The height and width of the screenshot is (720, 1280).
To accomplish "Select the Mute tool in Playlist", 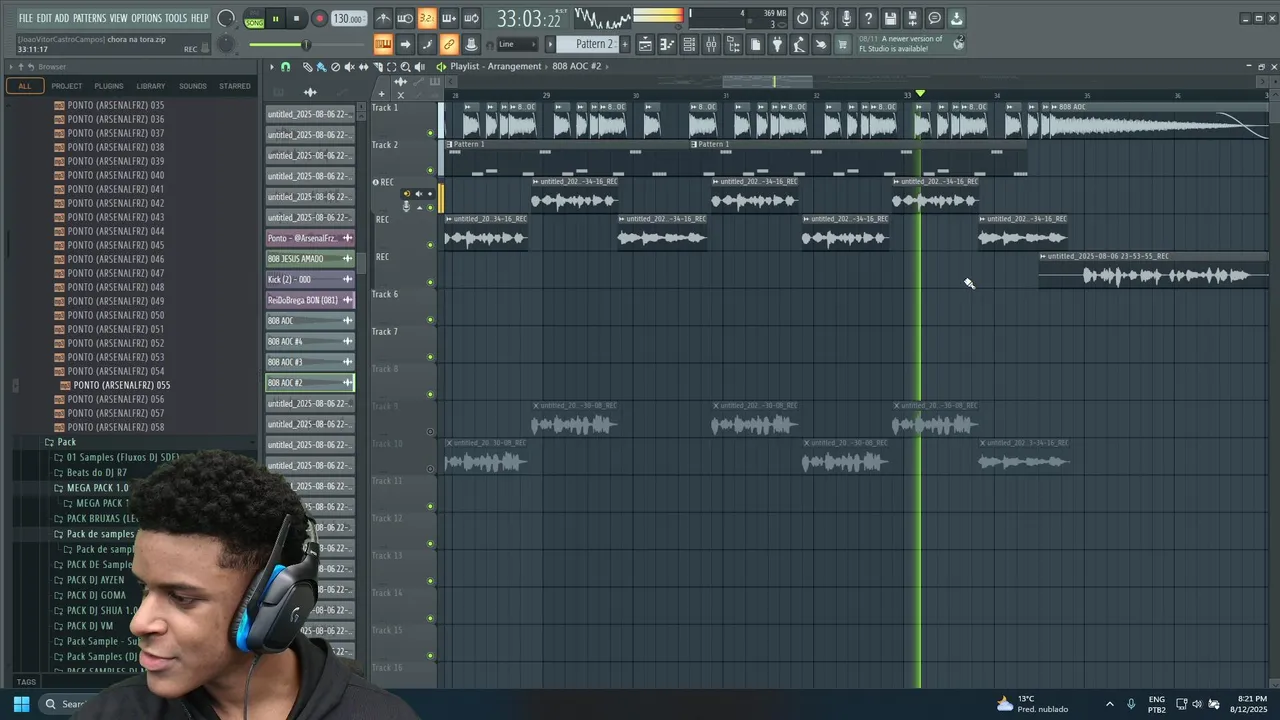I will click(349, 67).
